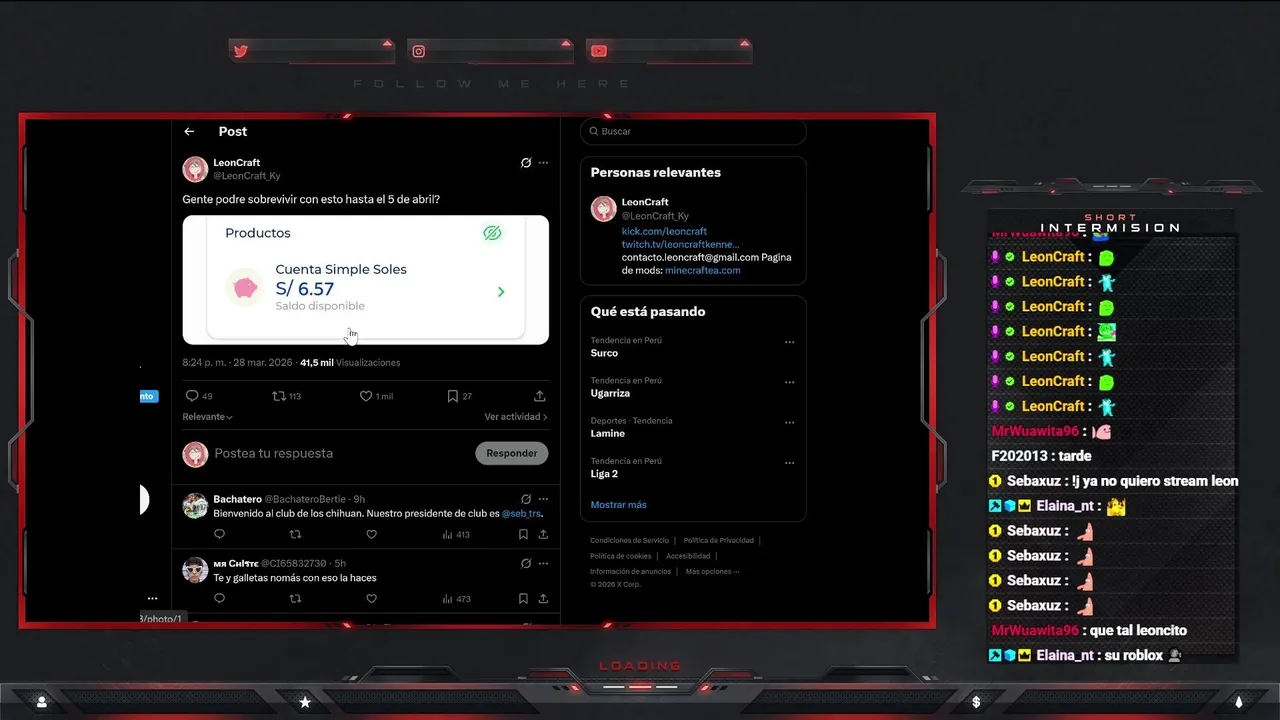Open the left sidebar three-dot more menu
Viewport: 1280px width, 720px height.
coord(152,599)
